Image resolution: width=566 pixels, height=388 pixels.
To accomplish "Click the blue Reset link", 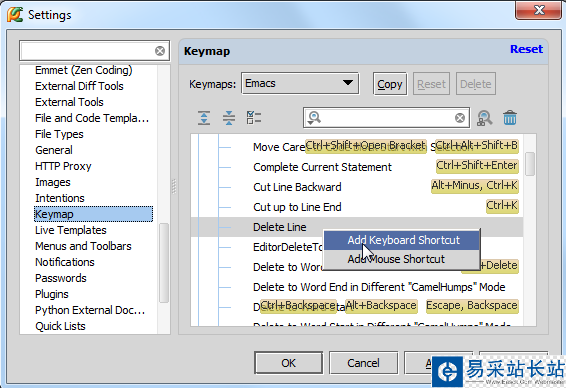I will point(526,49).
